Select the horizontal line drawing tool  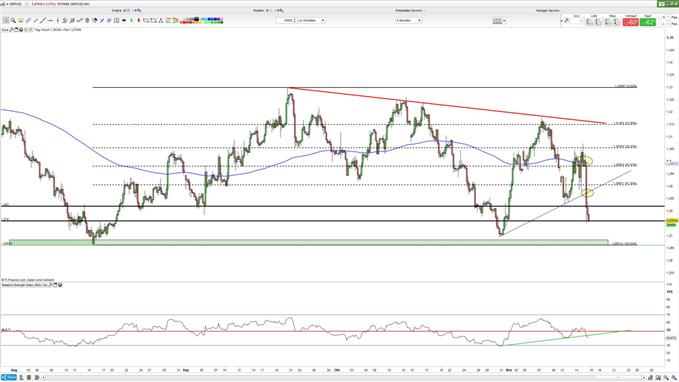click(x=50, y=20)
